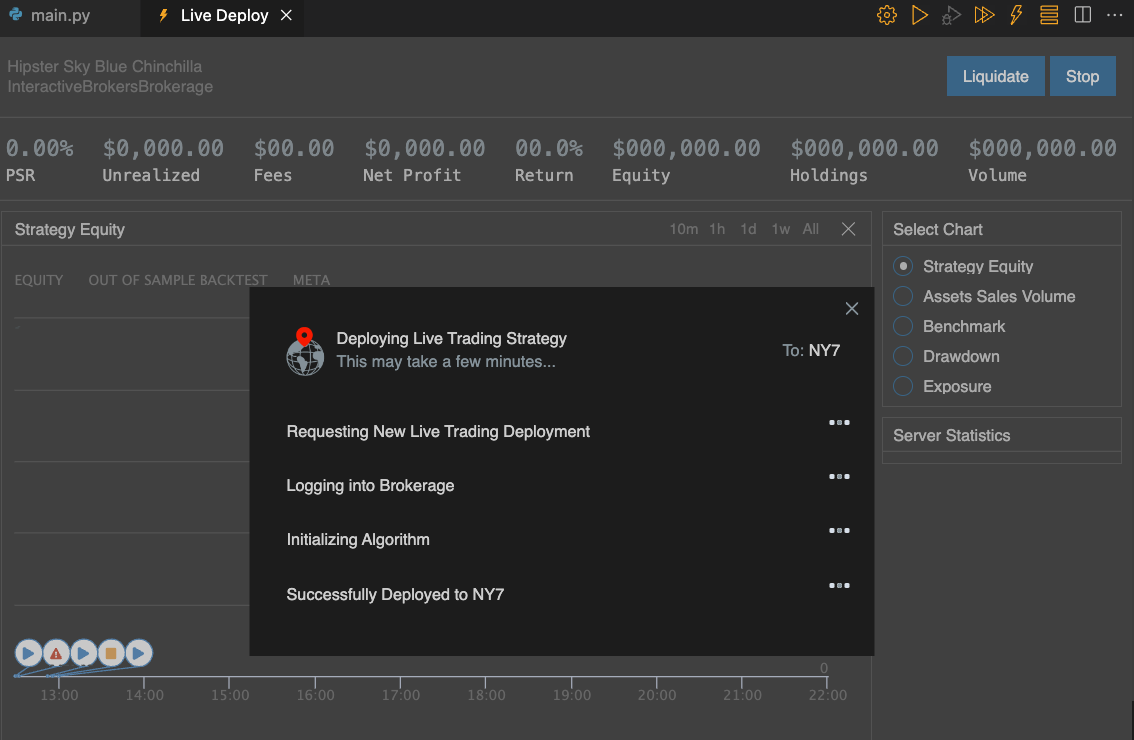Open the settings gear in the editor toolbar

886,15
